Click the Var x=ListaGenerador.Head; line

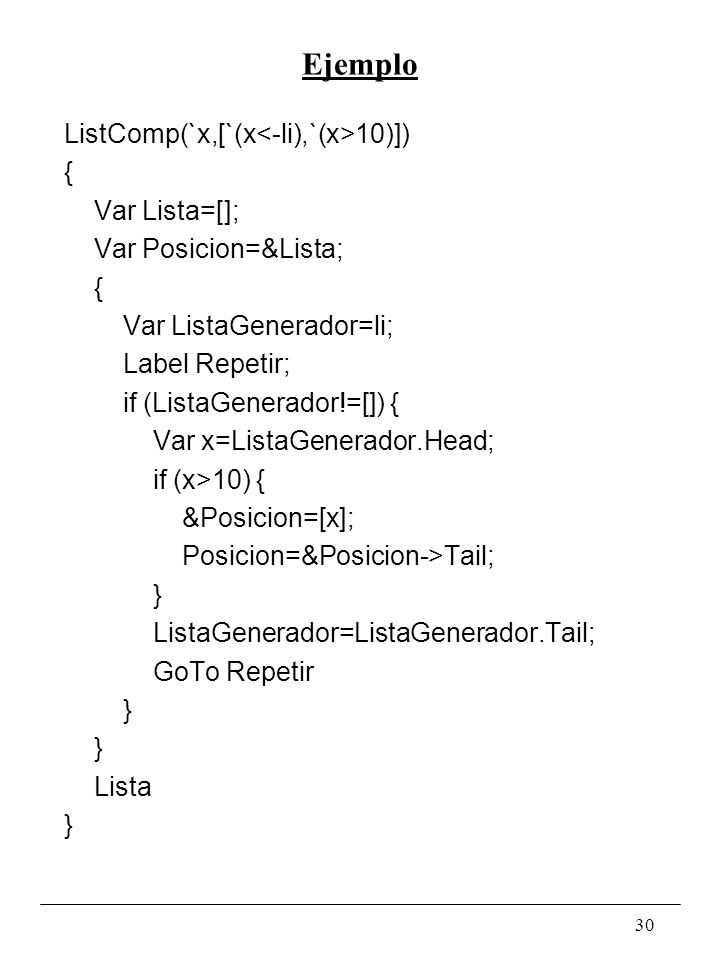click(x=323, y=441)
